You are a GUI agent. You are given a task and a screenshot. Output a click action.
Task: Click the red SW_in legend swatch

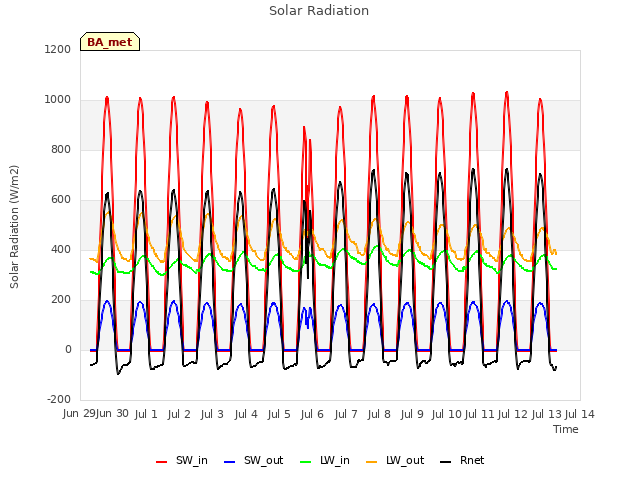tap(162, 462)
